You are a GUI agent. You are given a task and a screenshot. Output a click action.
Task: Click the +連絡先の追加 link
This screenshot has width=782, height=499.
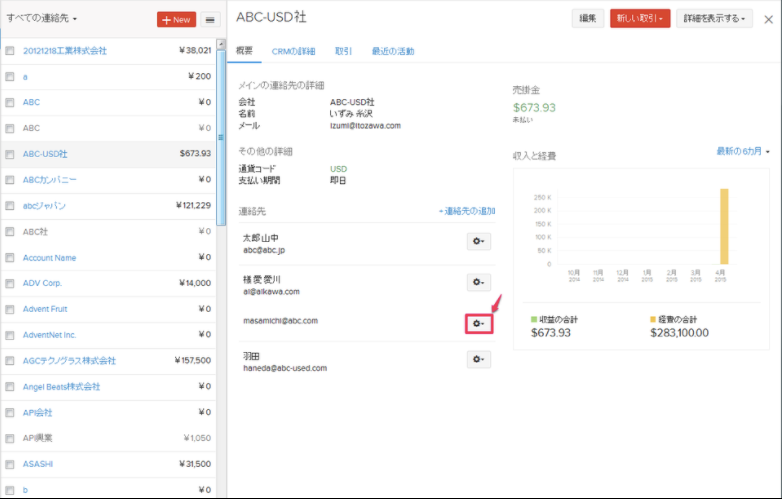467,212
